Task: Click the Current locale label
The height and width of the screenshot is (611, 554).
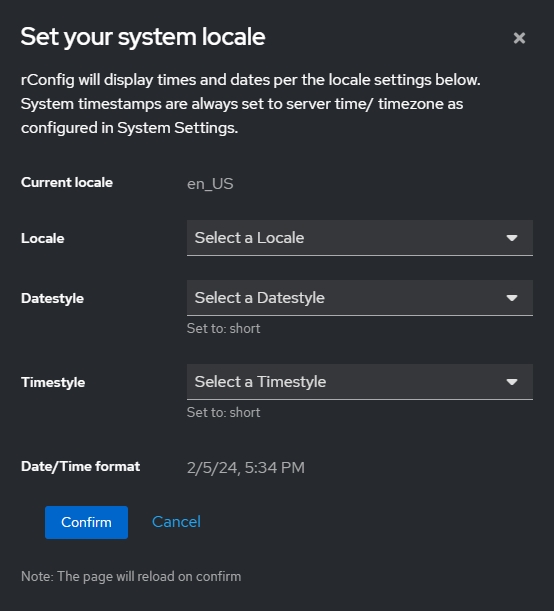Action: click(x=67, y=182)
